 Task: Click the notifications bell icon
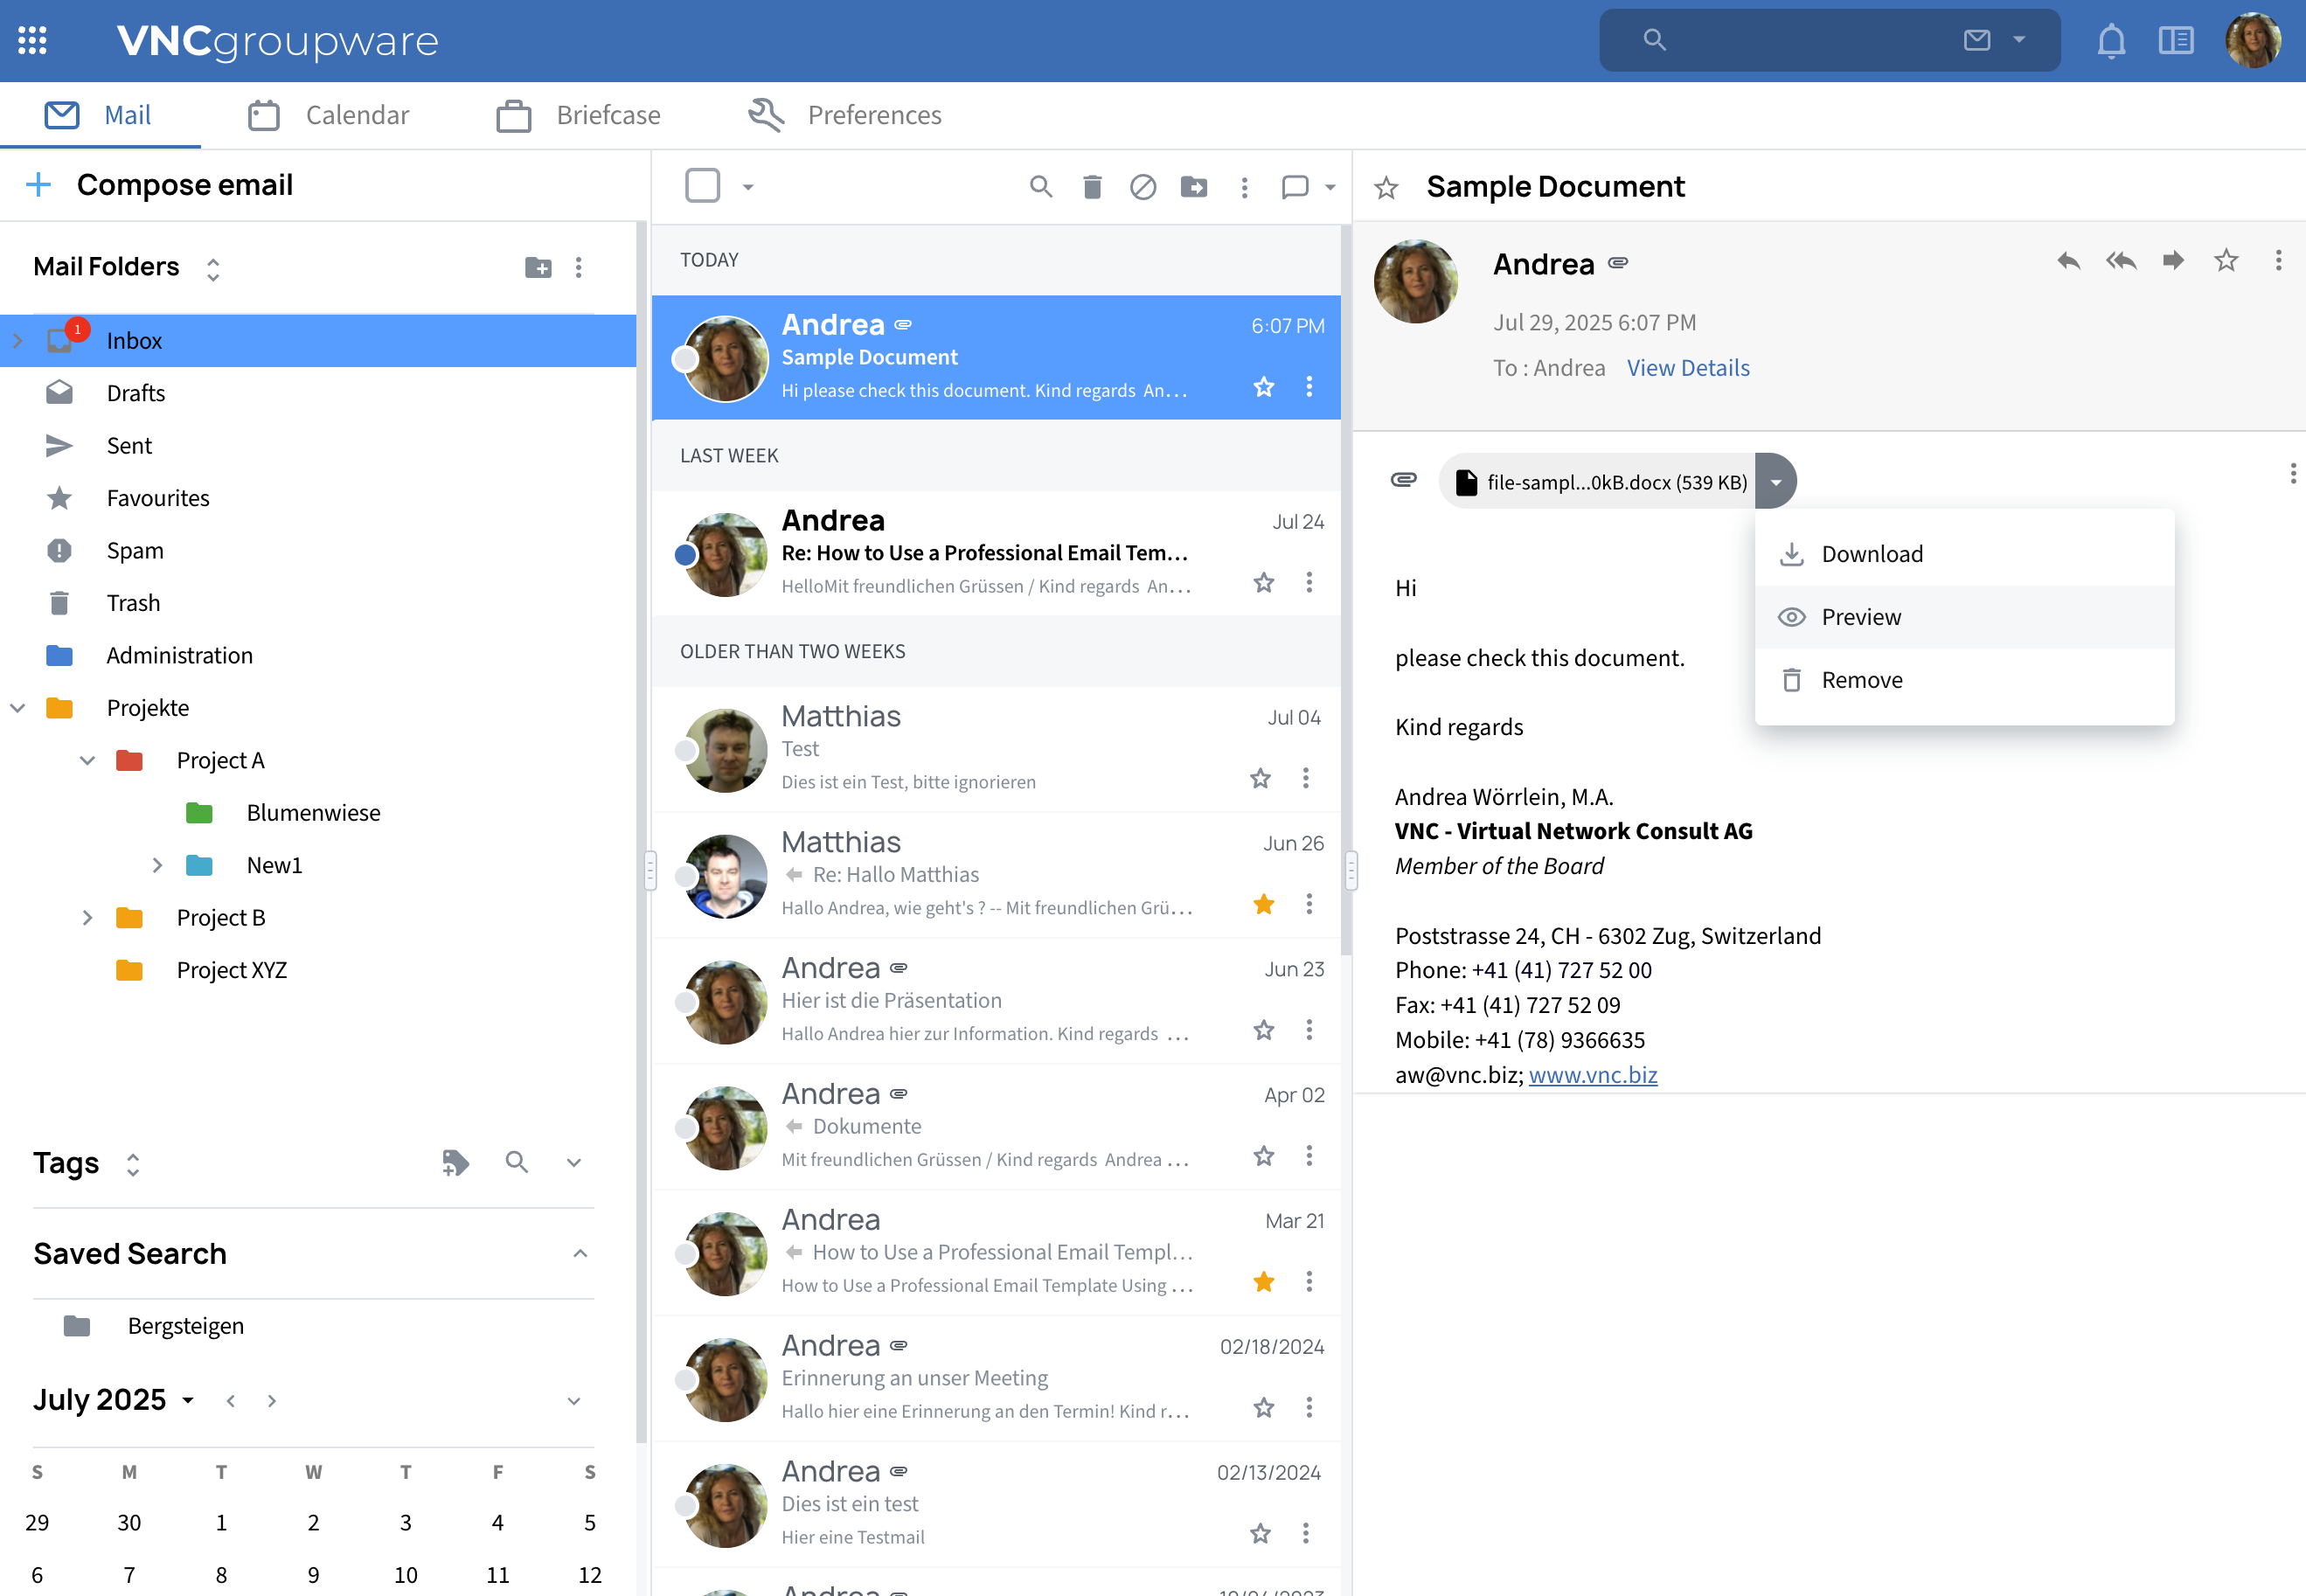click(x=2111, y=41)
